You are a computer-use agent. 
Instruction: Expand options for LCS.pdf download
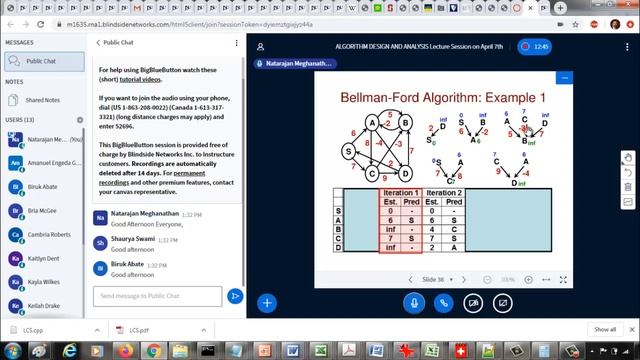tap(204, 330)
